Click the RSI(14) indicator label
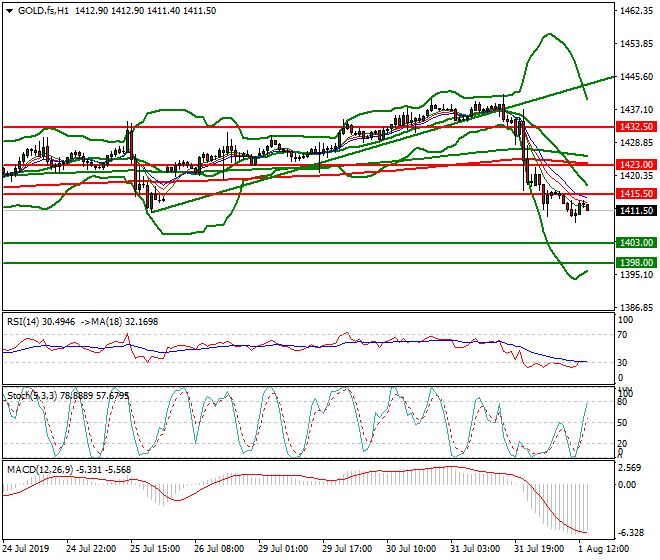Image resolution: width=660 pixels, height=560 pixels. click(25, 321)
